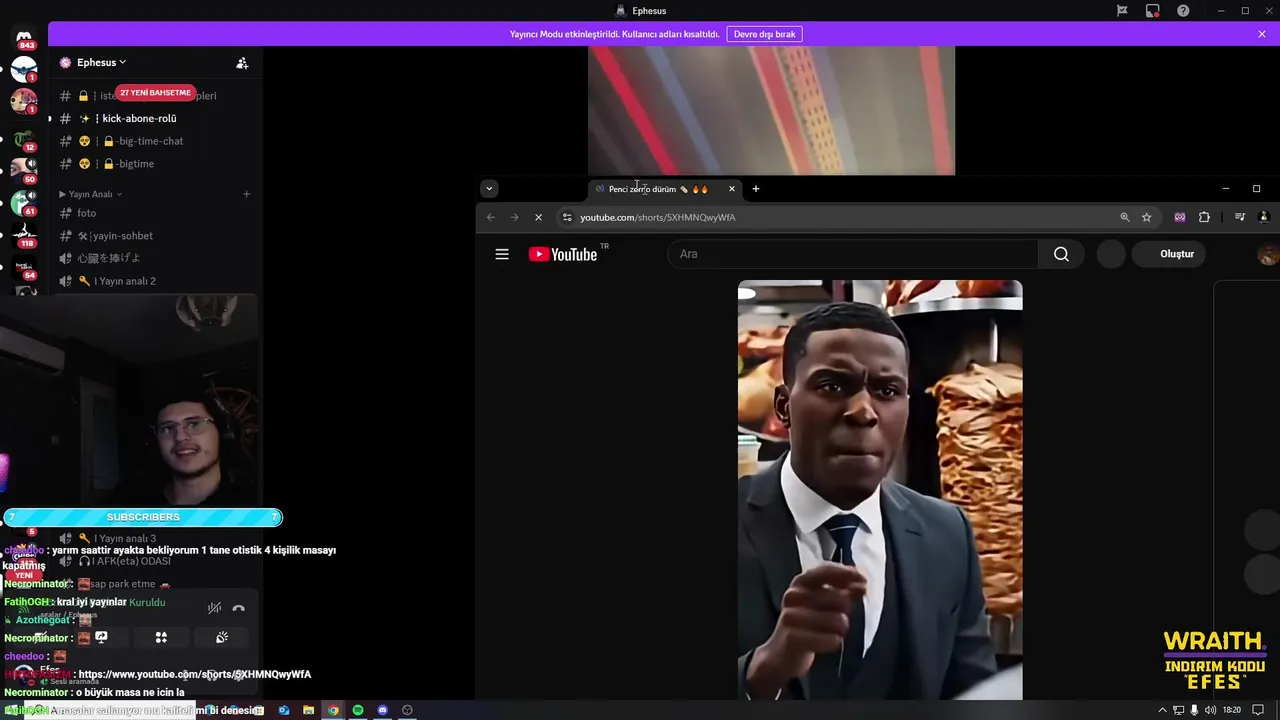Open the OBS icon in taskbar
The width and height of the screenshot is (1280, 720).
pyautogui.click(x=407, y=710)
